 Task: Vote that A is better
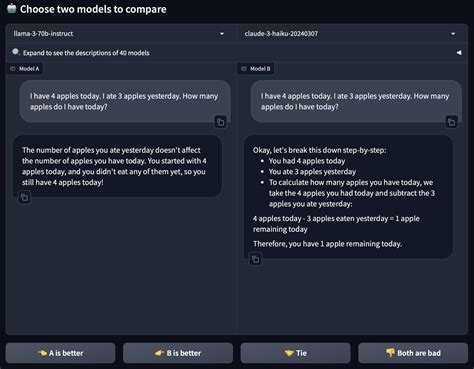pos(60,353)
